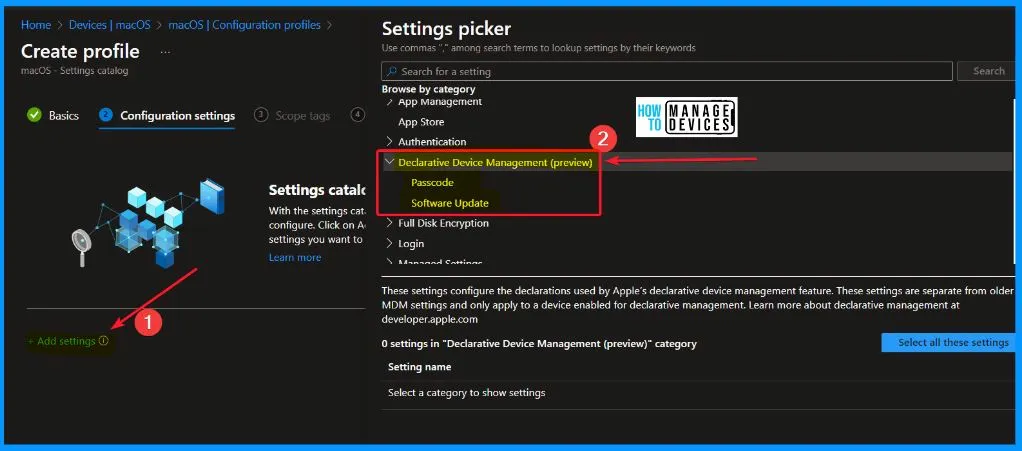
Task: Click the step 3 circle icon
Action: tap(261, 115)
